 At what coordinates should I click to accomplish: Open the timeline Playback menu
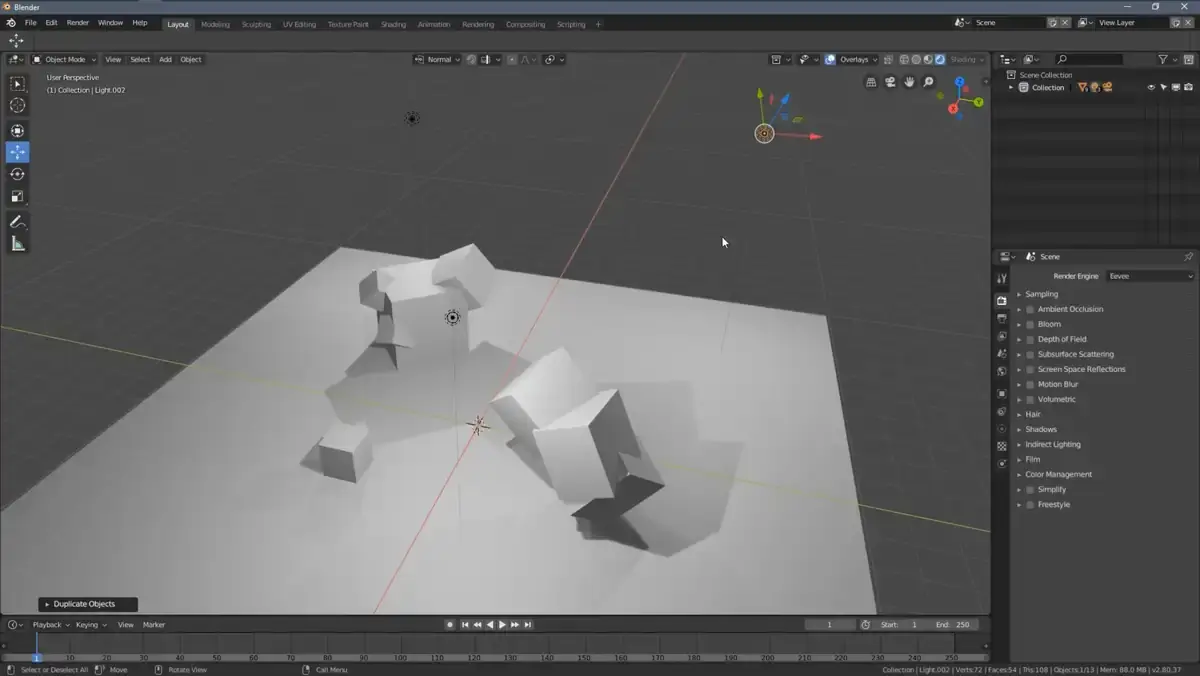[50, 625]
